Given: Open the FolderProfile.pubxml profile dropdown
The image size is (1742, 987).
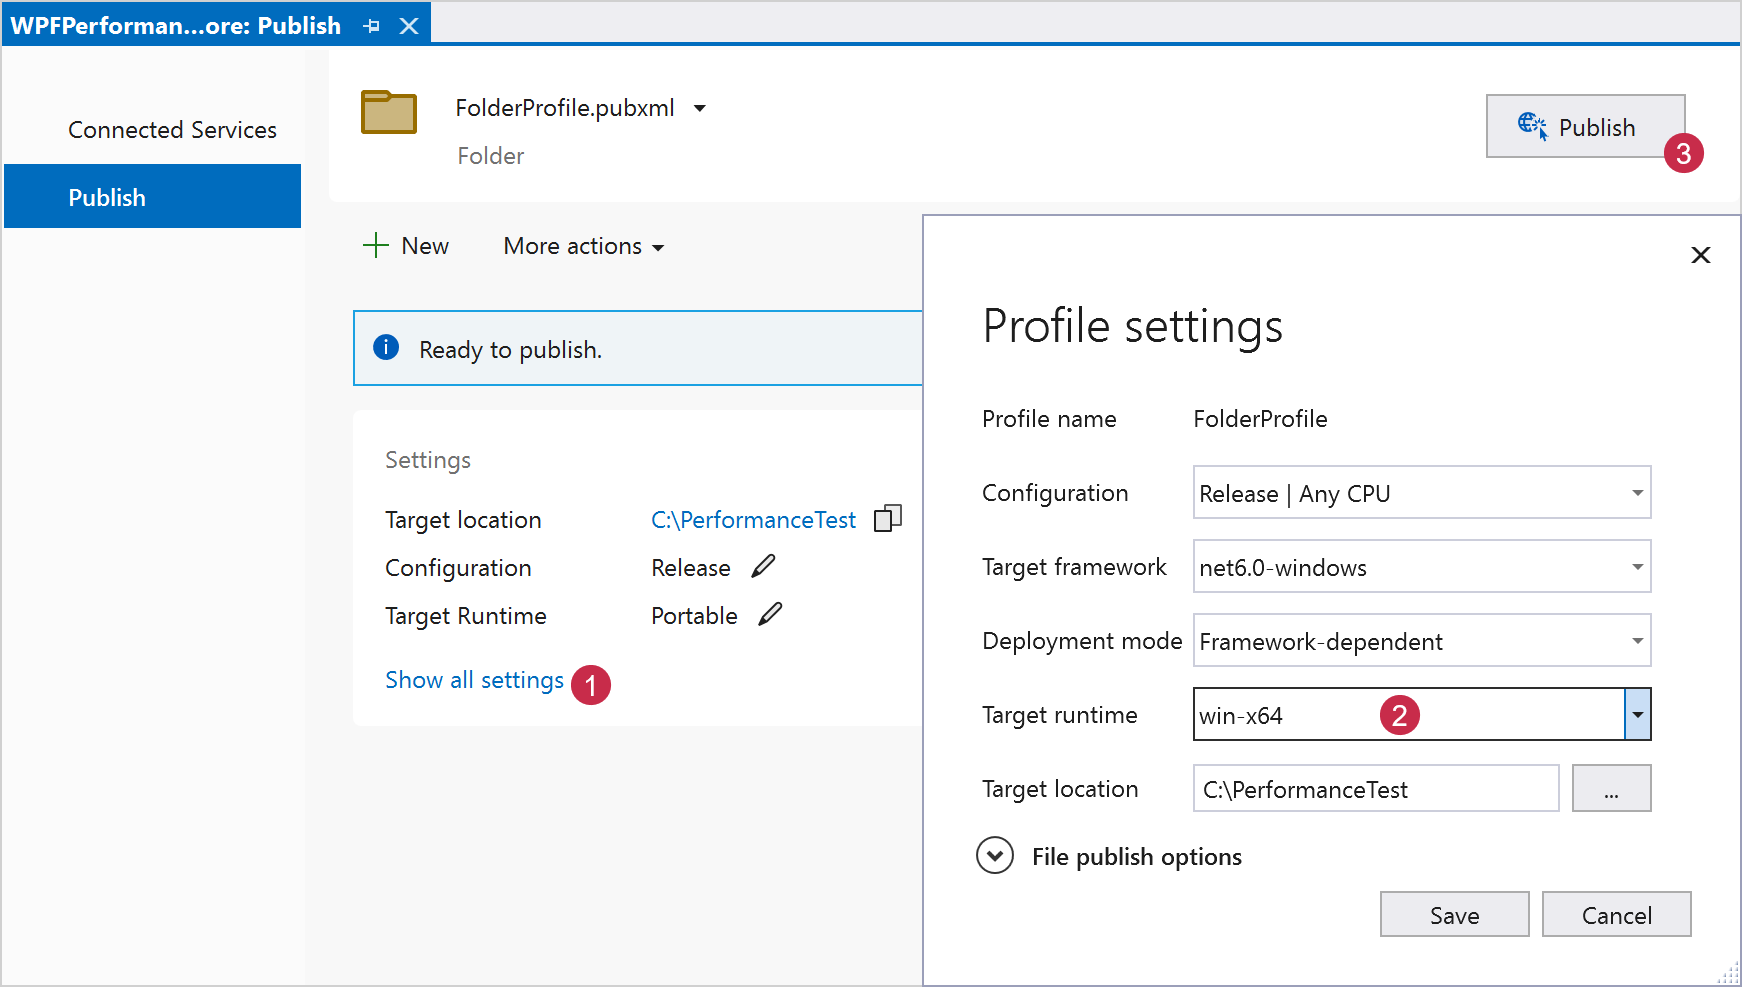Looking at the screenshot, I should (x=699, y=108).
